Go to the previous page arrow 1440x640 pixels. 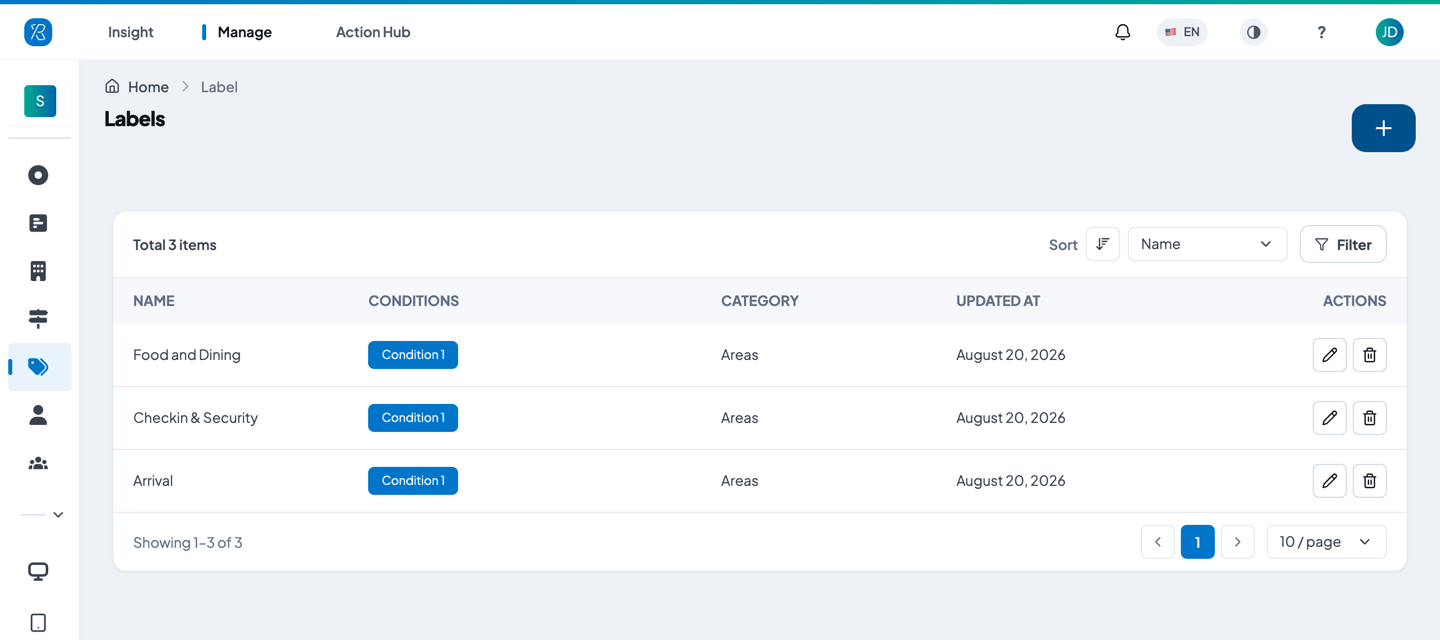1158,542
